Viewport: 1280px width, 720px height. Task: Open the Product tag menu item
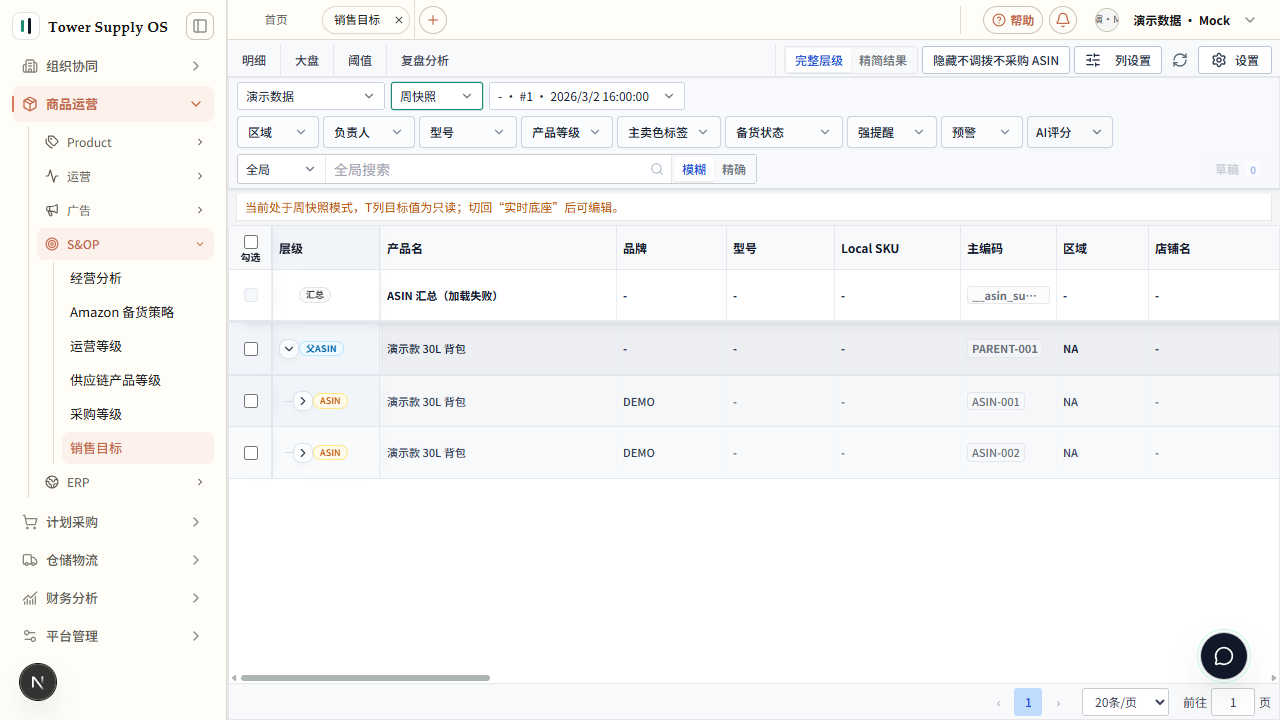(x=125, y=142)
